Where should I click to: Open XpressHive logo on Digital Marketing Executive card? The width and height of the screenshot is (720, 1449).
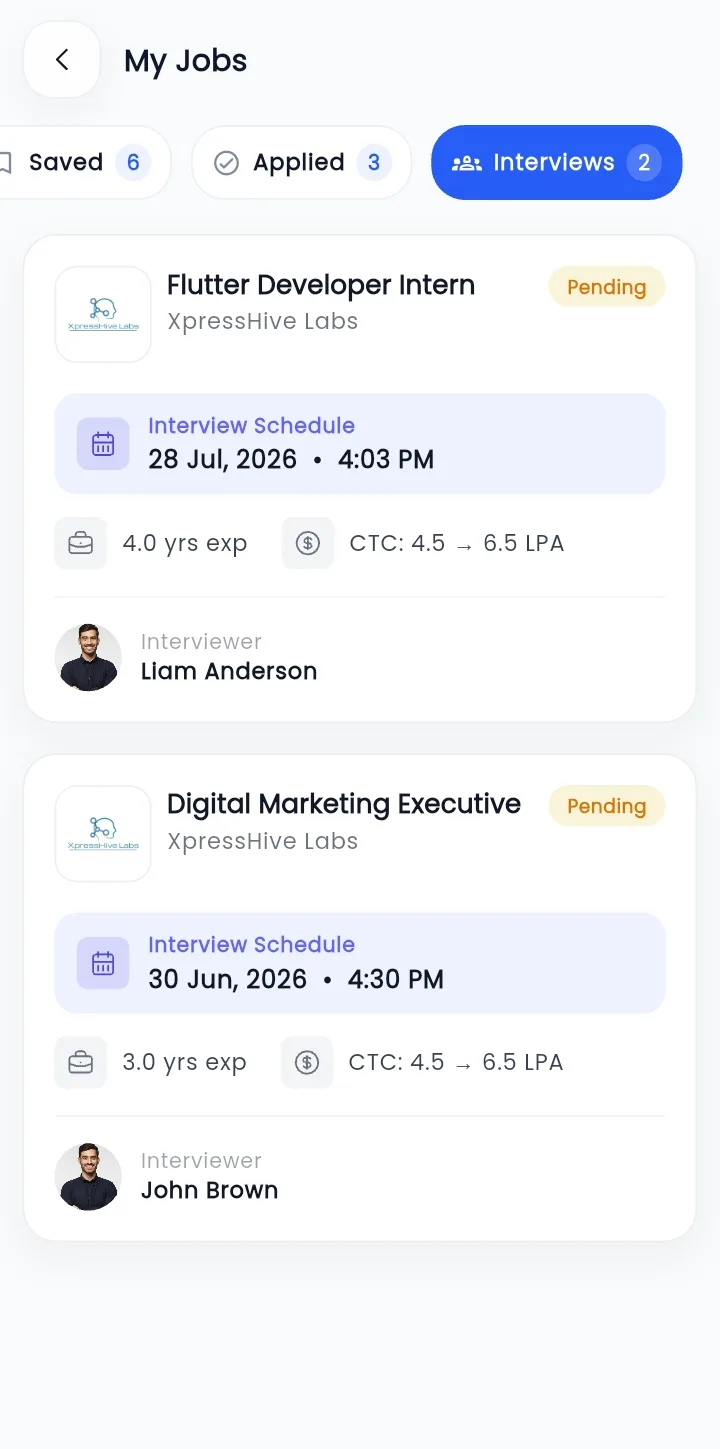pos(103,833)
